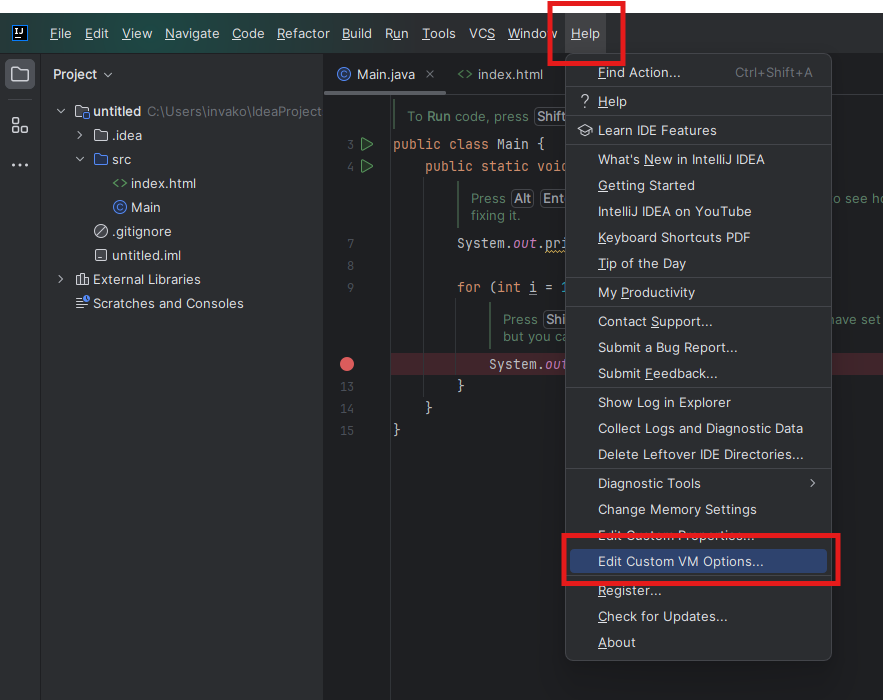Screen dimensions: 883x700
Task: Open the Project tool window folder icon
Action: [20, 74]
